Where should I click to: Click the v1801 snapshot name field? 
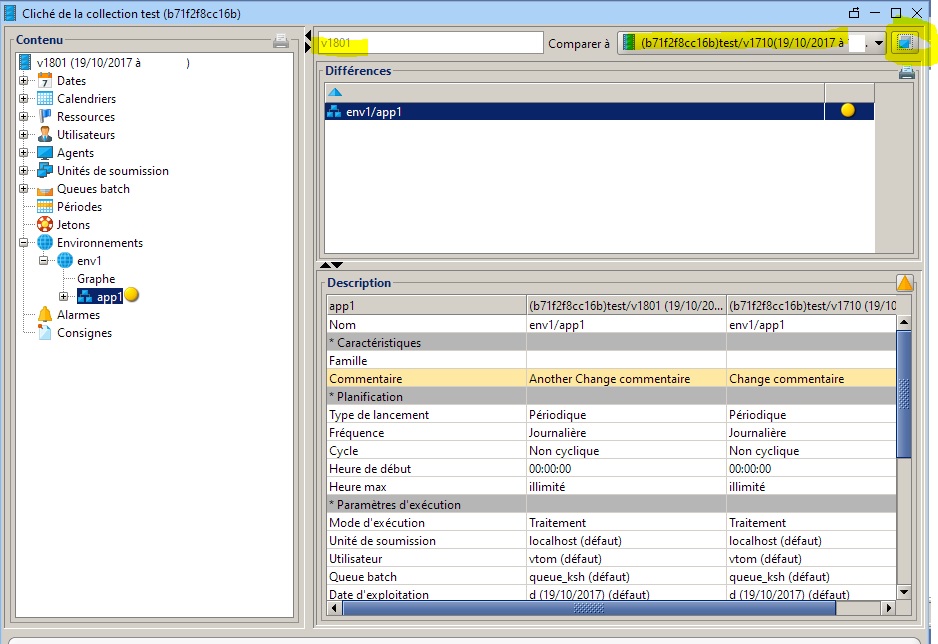tap(430, 43)
